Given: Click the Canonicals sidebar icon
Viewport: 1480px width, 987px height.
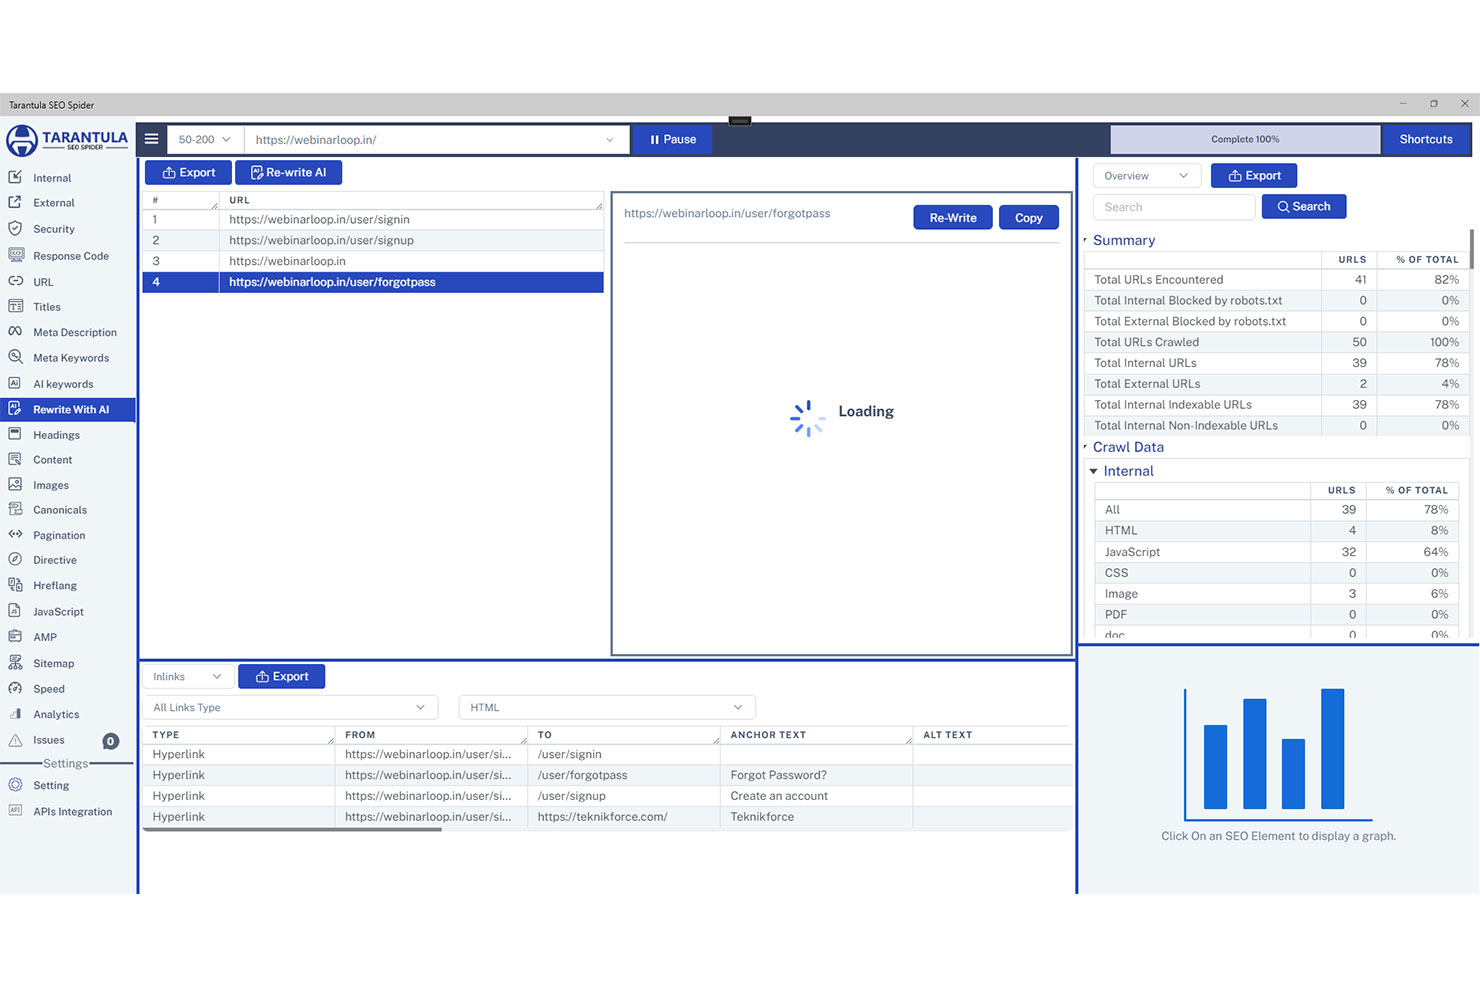Looking at the screenshot, I should pos(15,509).
